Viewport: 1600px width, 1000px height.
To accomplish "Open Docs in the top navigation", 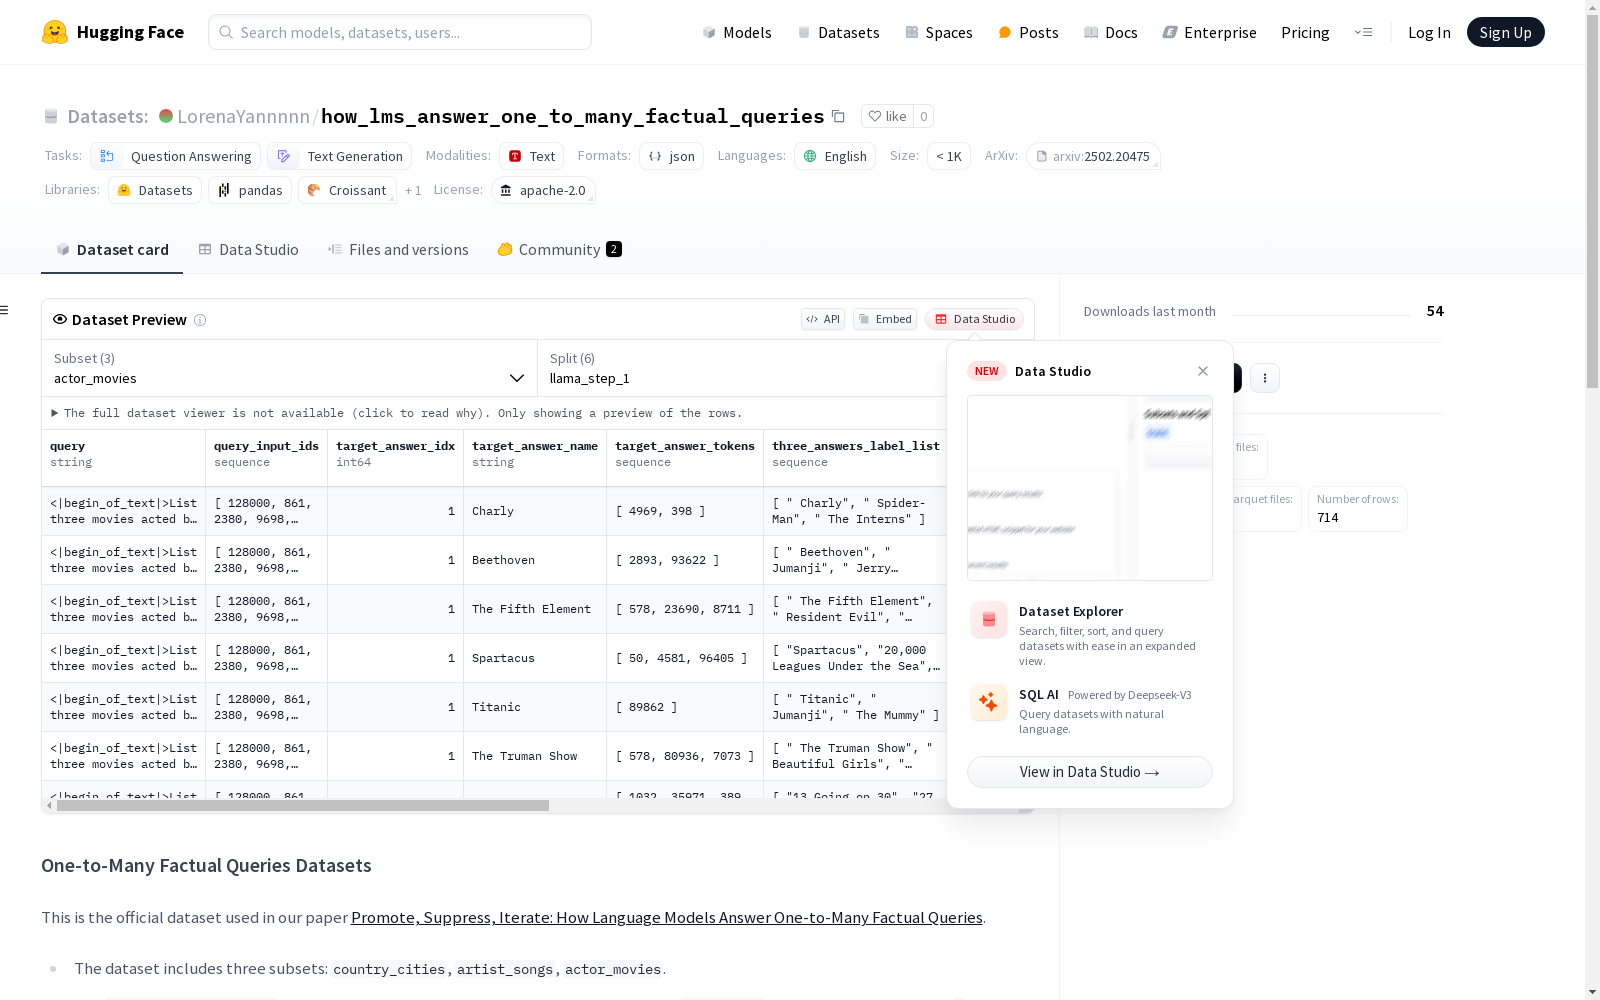I will tap(1111, 32).
